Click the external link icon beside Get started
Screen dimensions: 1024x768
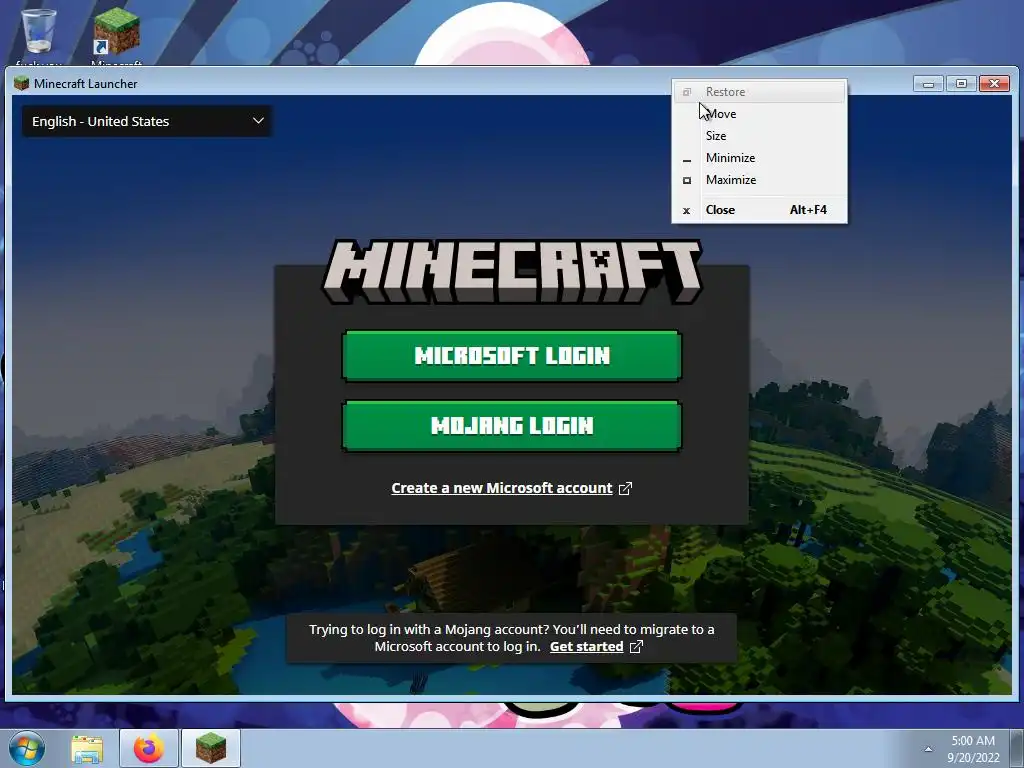(636, 647)
